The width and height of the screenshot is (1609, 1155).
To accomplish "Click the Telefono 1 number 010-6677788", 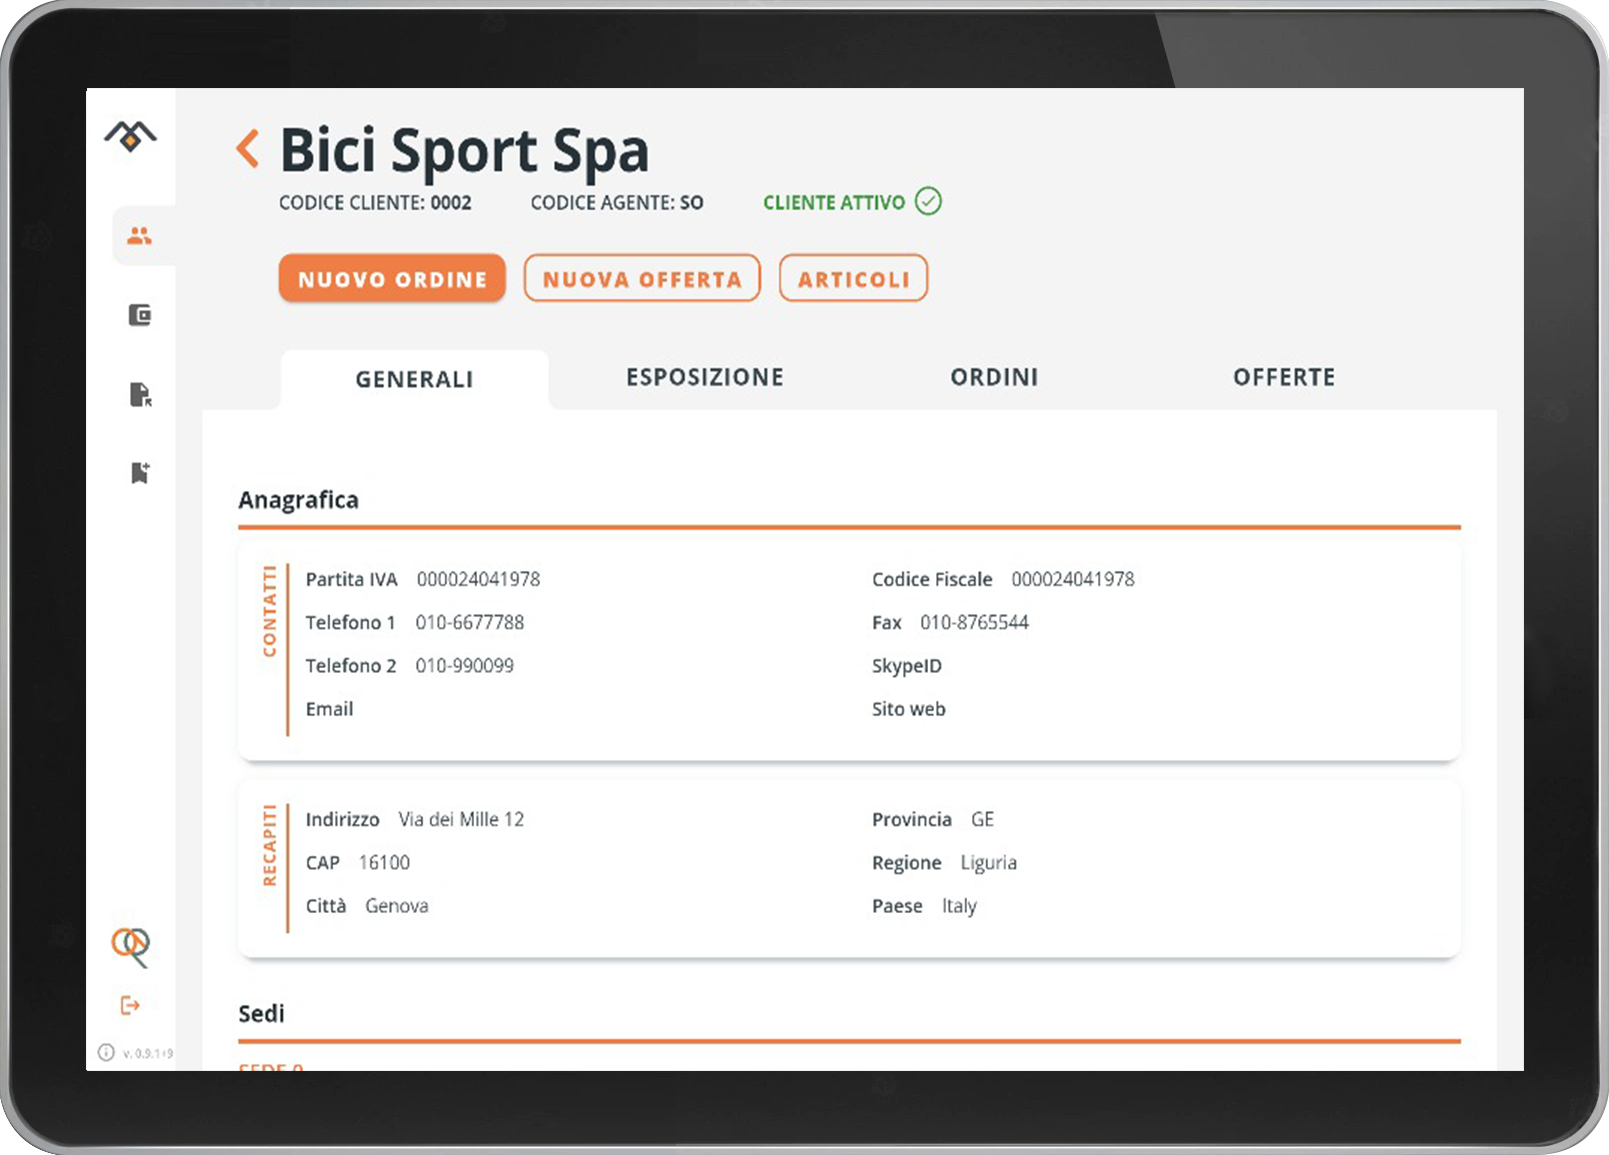I will coord(469,622).
